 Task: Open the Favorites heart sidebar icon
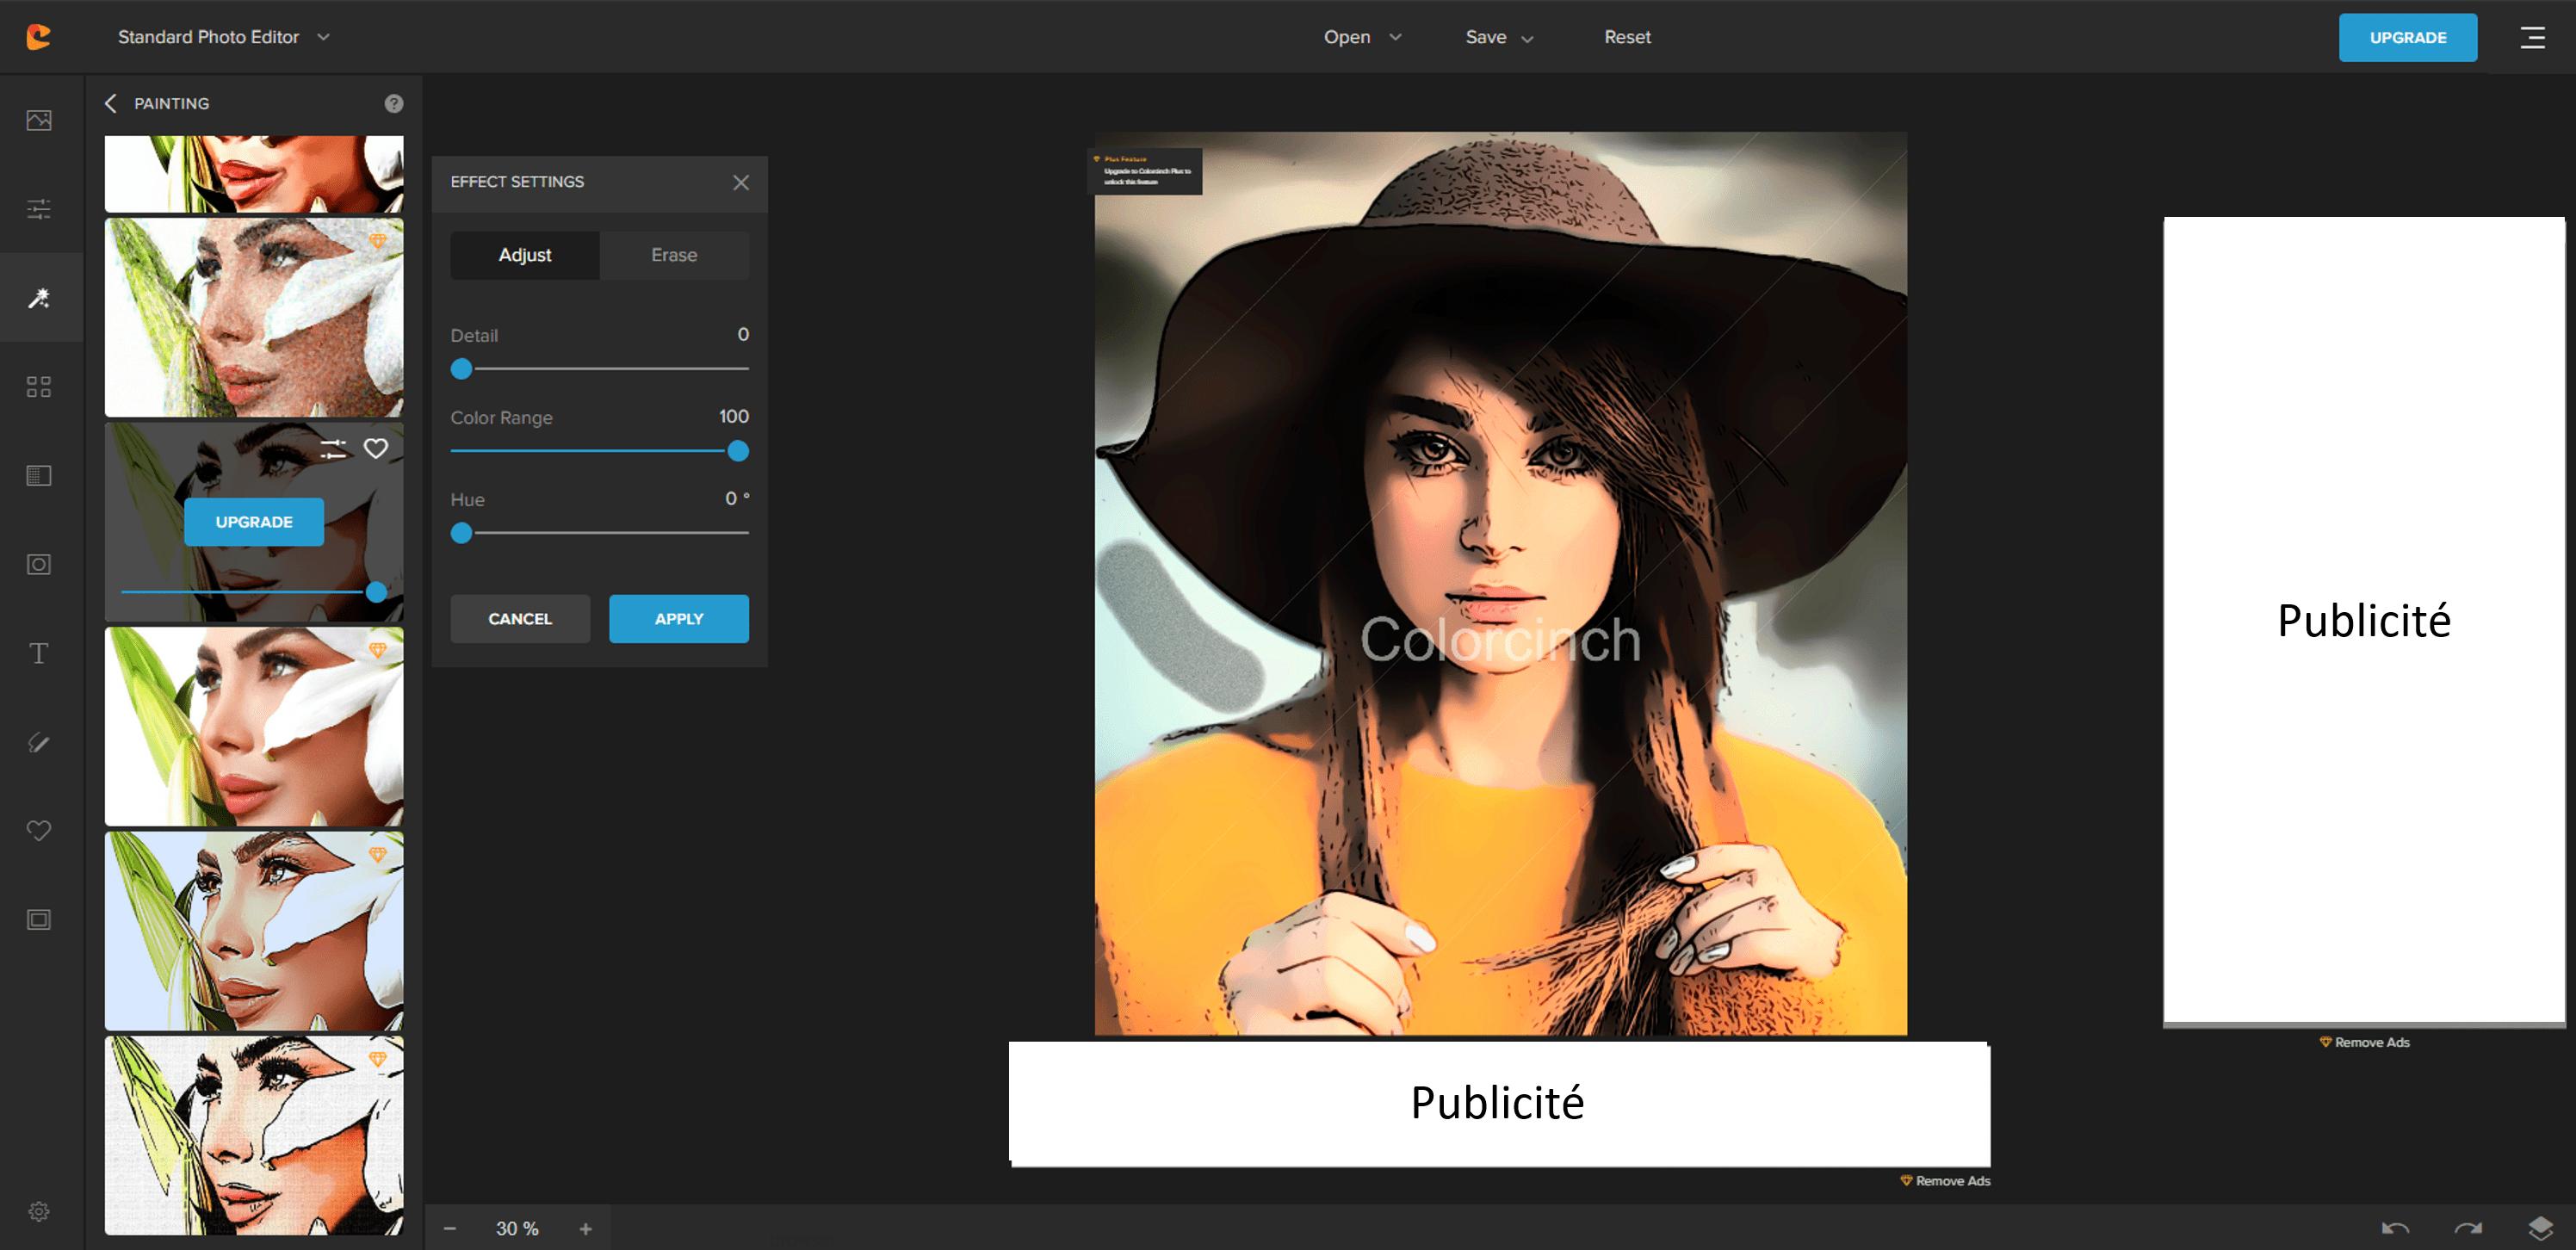tap(39, 831)
